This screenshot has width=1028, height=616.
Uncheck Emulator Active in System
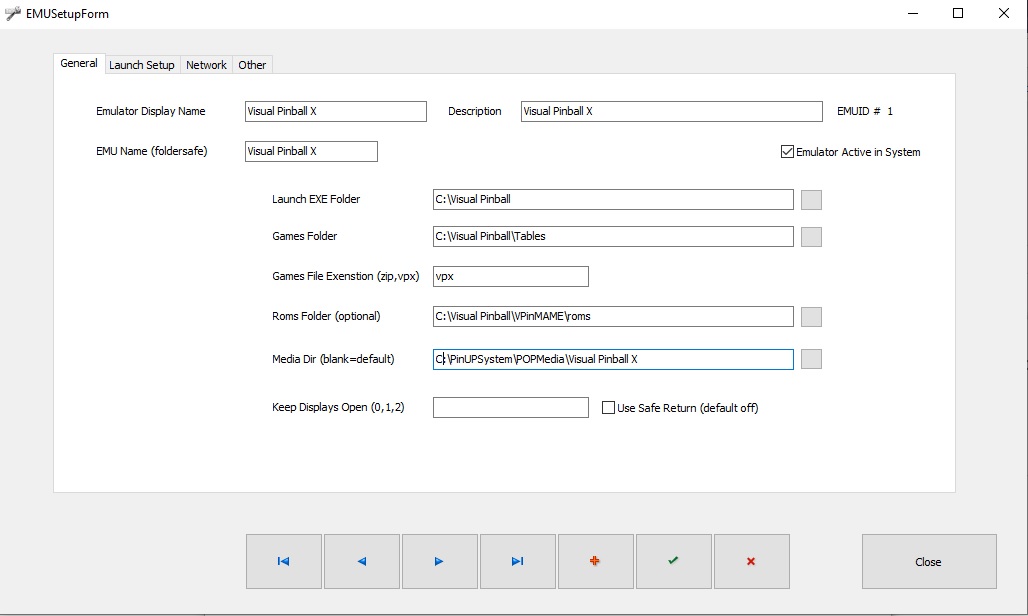[x=787, y=152]
